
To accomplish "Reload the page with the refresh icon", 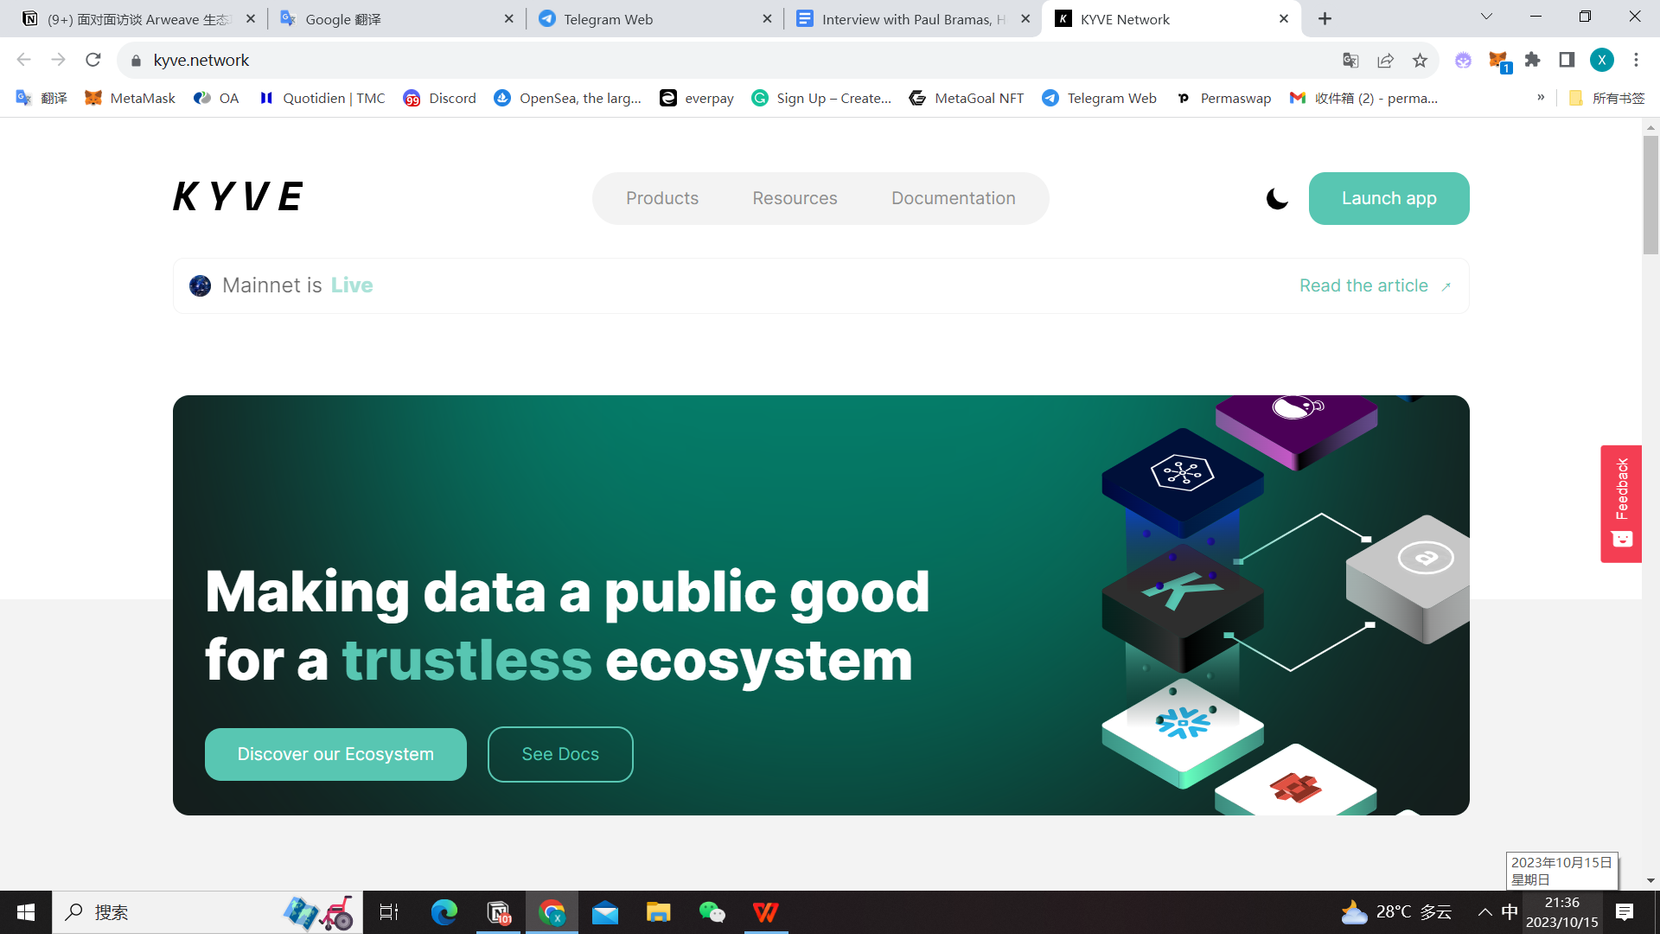I will 93,60.
